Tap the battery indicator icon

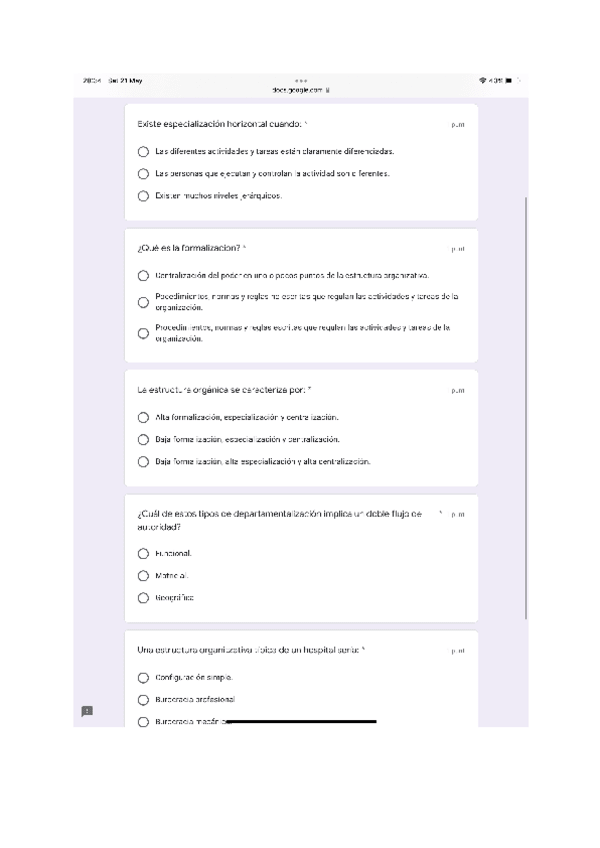pos(509,80)
